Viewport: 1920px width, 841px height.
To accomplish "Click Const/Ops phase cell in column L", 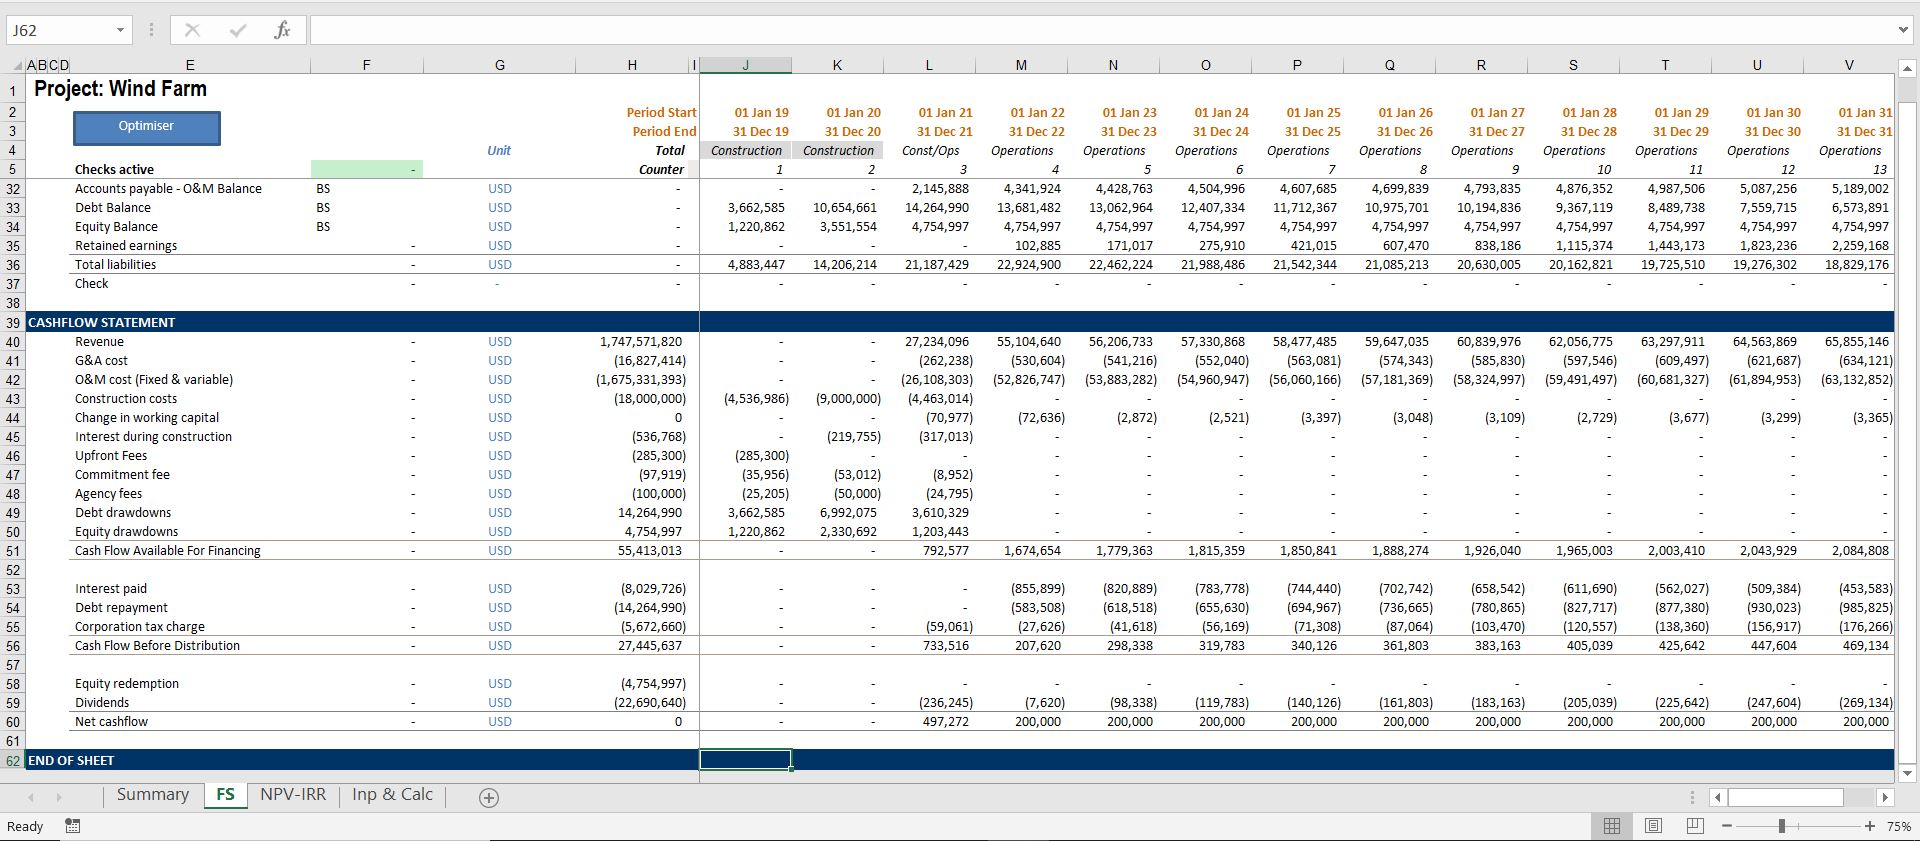I will pos(929,150).
